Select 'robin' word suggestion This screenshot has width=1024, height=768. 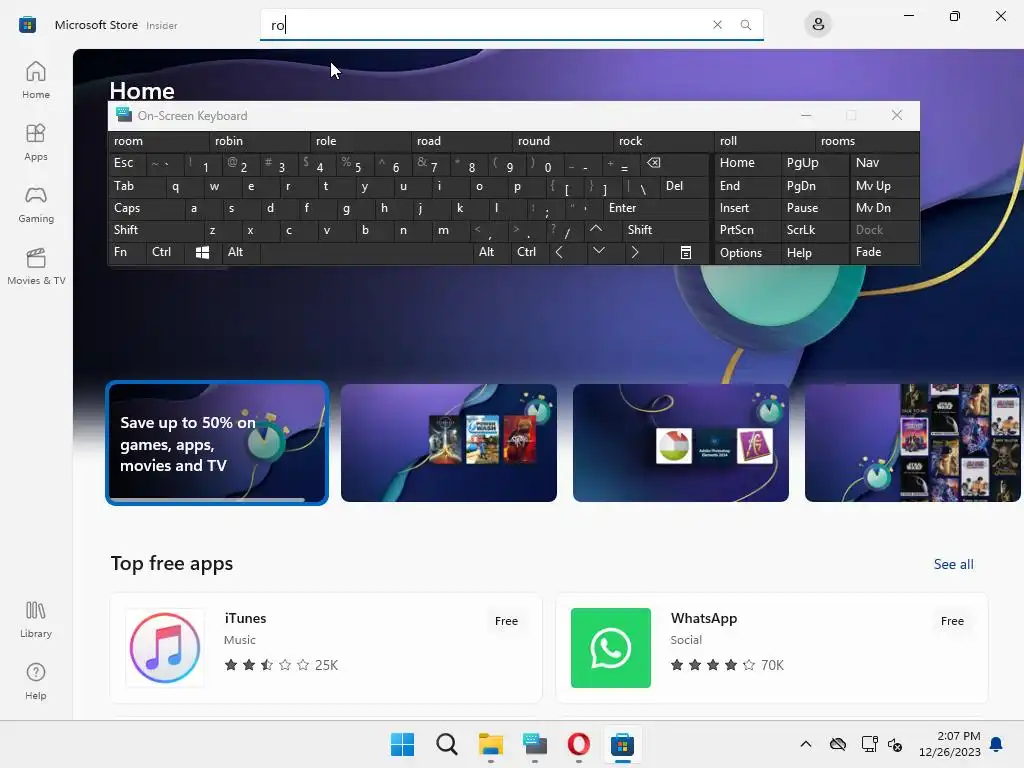pos(259,141)
